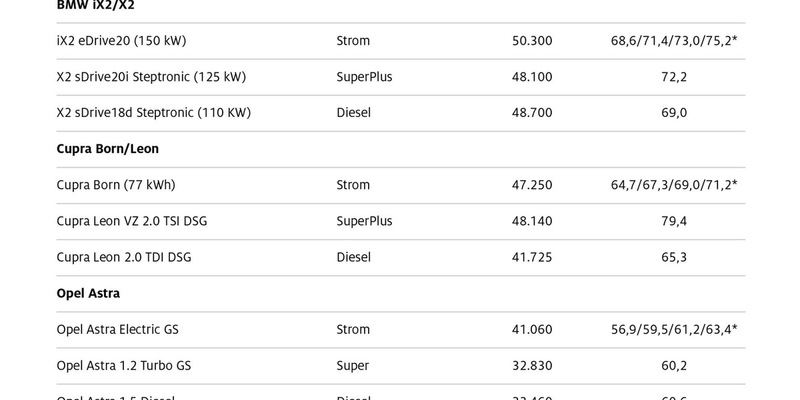Select "Cupra Leon VZ 2.0 TSI DSG" model

point(137,221)
